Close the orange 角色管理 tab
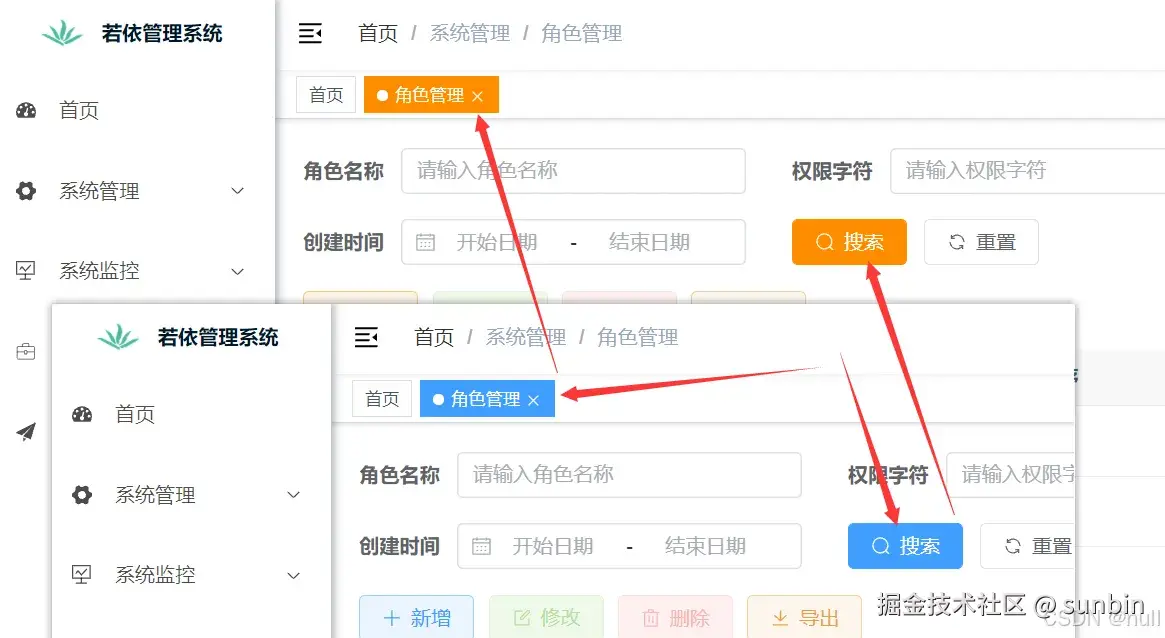 [x=478, y=97]
